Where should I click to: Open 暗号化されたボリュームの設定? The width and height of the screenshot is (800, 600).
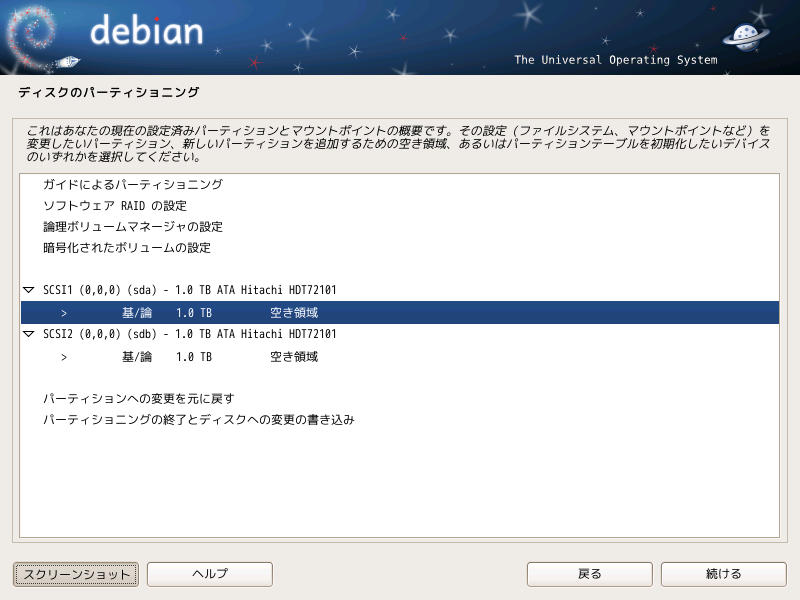point(127,247)
